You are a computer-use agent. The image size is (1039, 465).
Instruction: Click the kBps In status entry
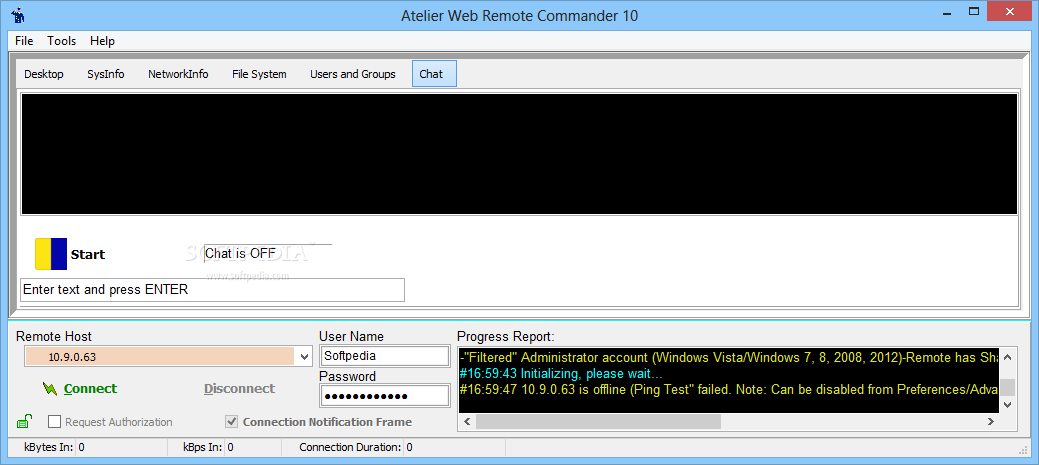pyautogui.click(x=208, y=447)
